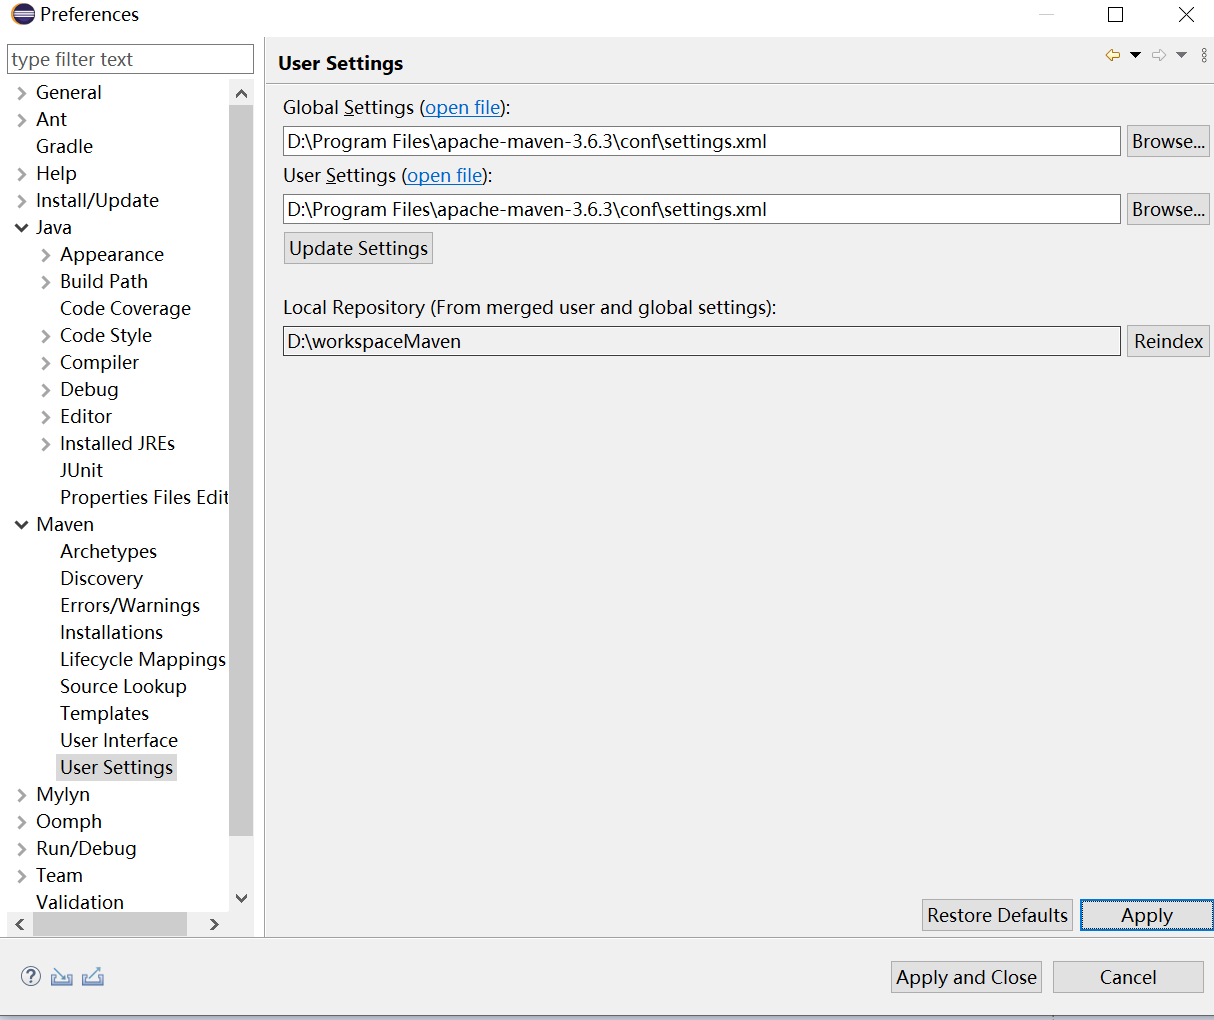Screen dimensions: 1214x1020
Task: Click inside the filter text field
Action: (x=129, y=59)
